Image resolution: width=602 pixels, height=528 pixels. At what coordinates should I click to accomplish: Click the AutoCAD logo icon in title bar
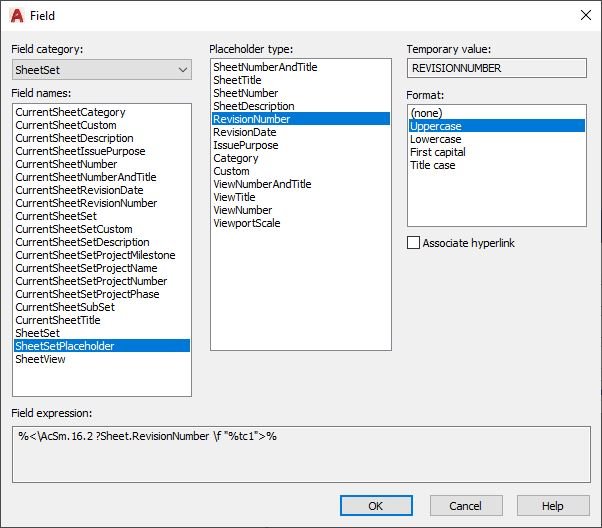tap(17, 16)
